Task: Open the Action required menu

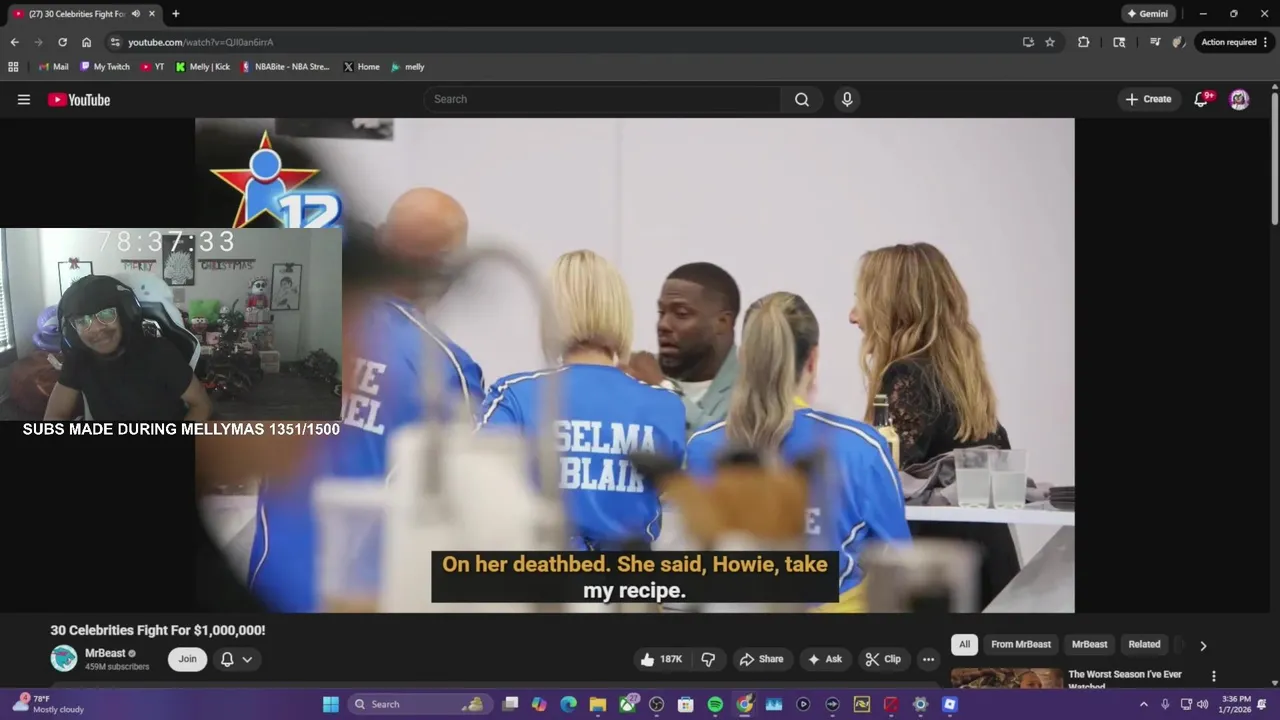Action: click(1233, 42)
